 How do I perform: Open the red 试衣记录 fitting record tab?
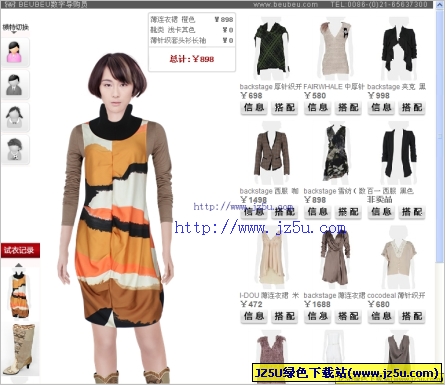tap(20, 250)
